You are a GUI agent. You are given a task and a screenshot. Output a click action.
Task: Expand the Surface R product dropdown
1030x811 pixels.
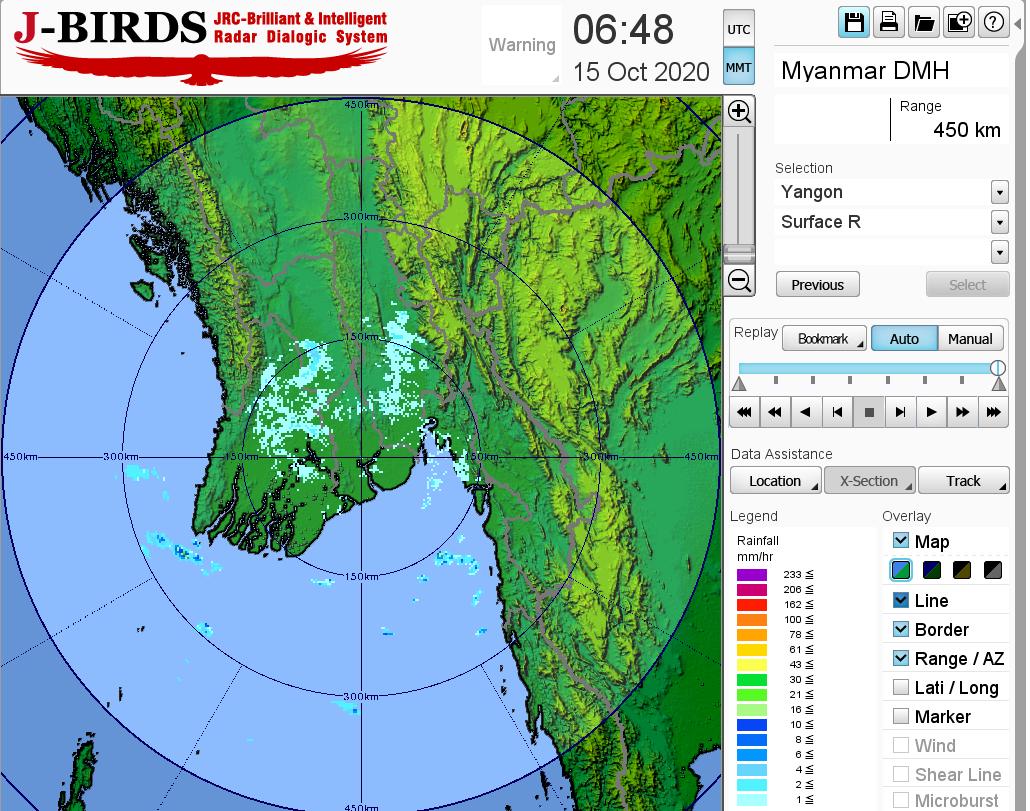coord(999,222)
